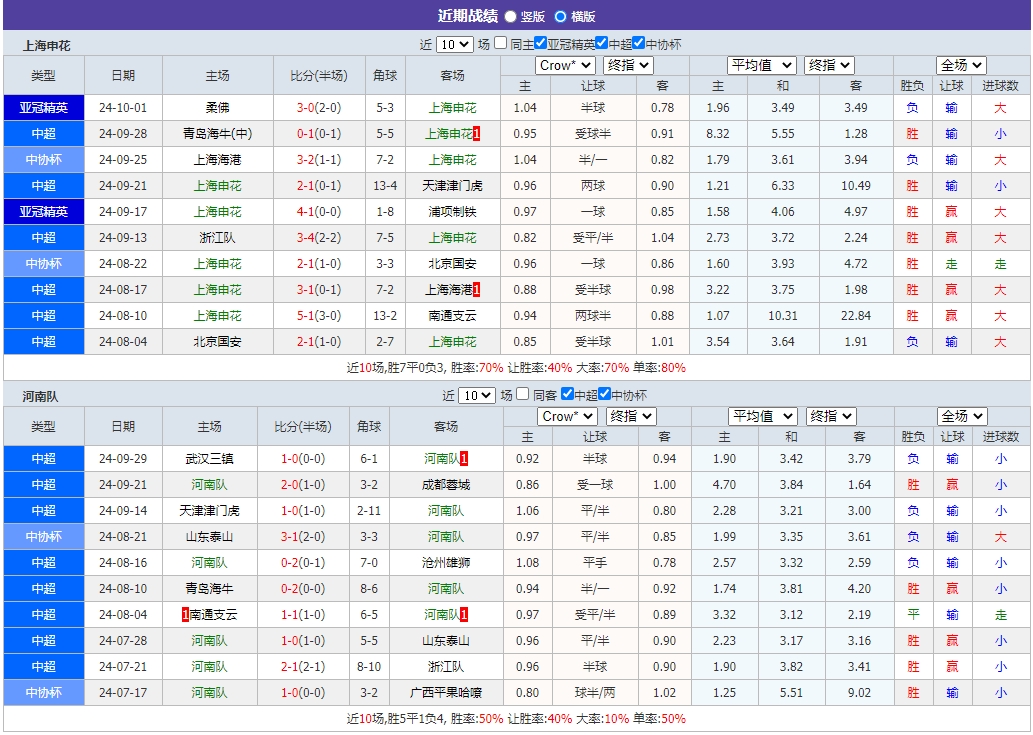
Task: Click the red card icon next to 河南队 on 24-09-29
Action: [x=465, y=458]
